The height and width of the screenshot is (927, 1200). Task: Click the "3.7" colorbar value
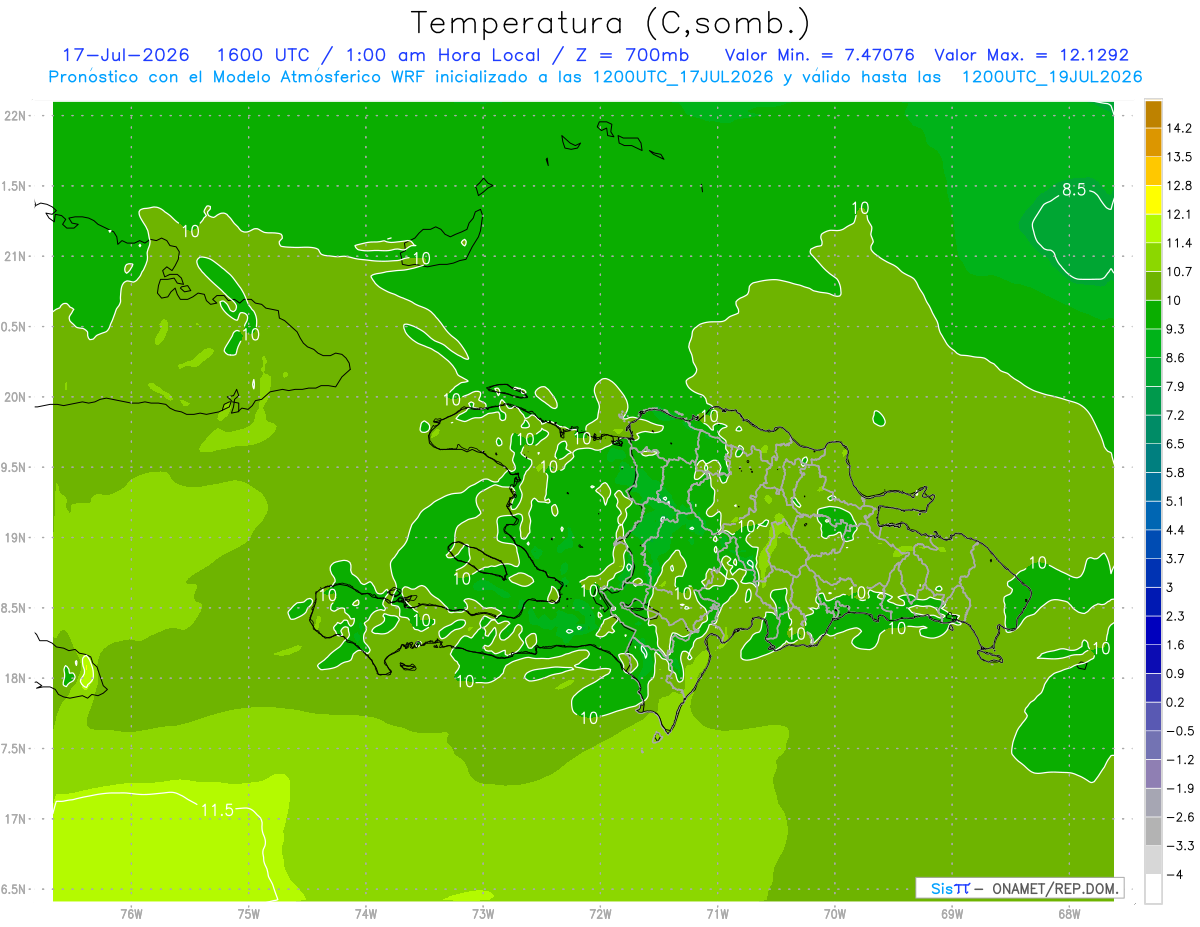(x=1176, y=559)
